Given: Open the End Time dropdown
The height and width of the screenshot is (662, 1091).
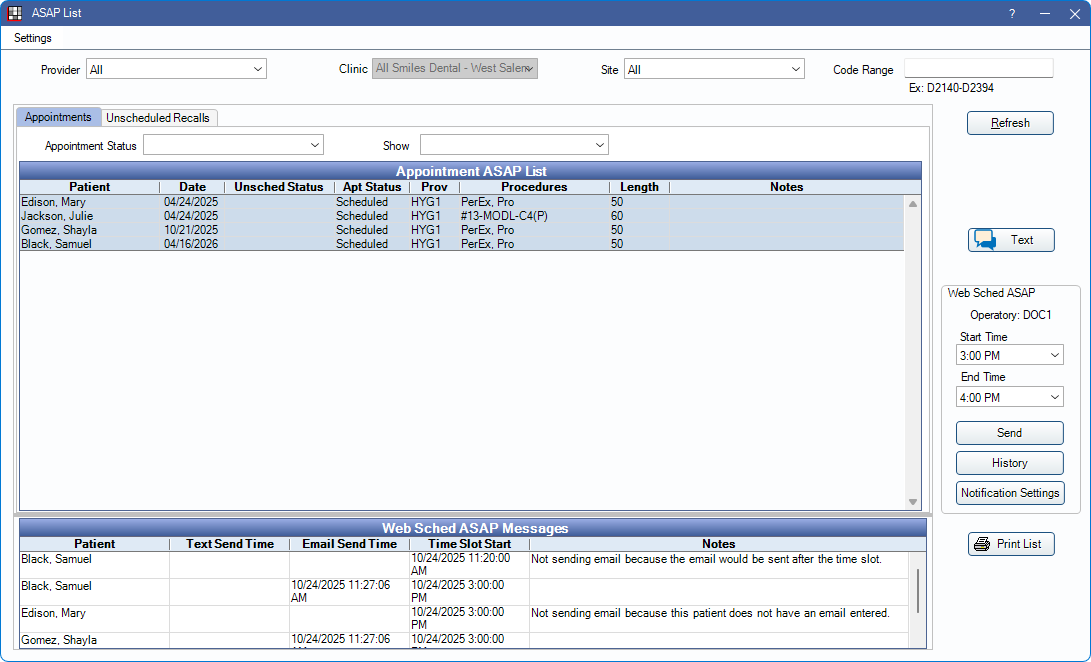Looking at the screenshot, I should (1009, 397).
